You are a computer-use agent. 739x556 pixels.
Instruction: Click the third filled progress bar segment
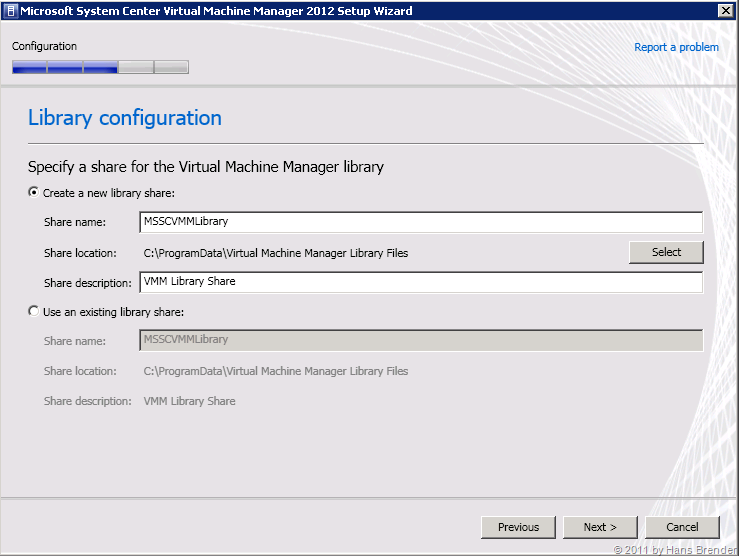(100, 68)
